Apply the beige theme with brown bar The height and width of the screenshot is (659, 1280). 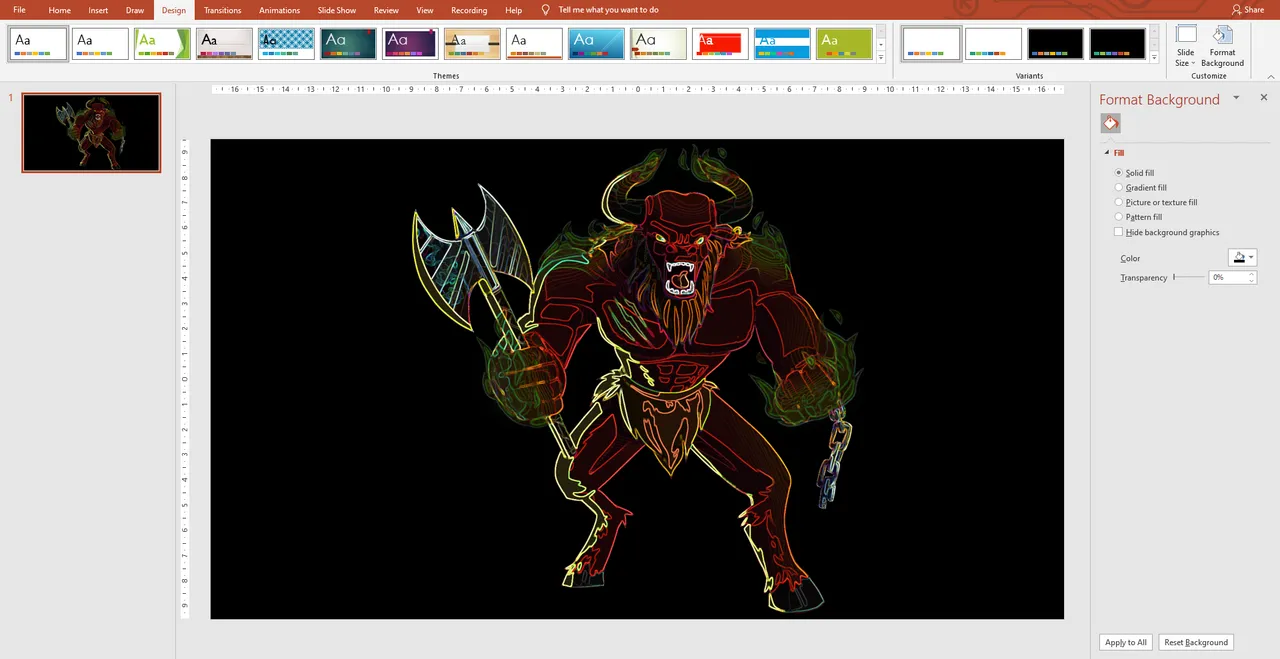pos(658,43)
